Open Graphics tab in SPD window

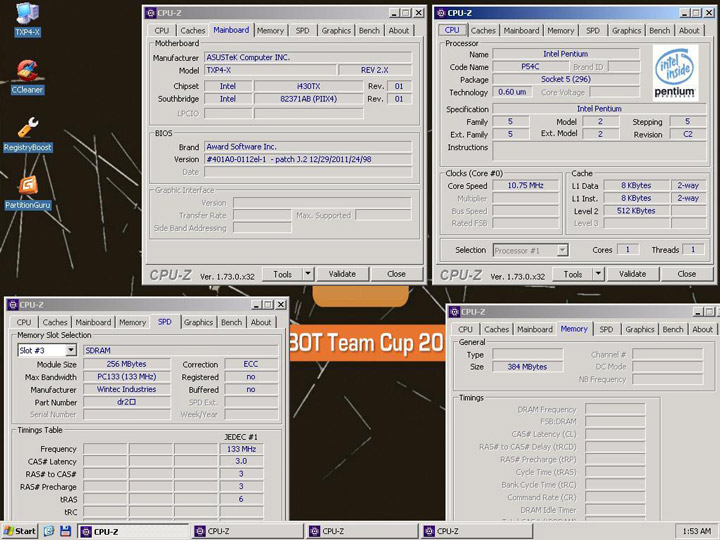pyautogui.click(x=198, y=322)
